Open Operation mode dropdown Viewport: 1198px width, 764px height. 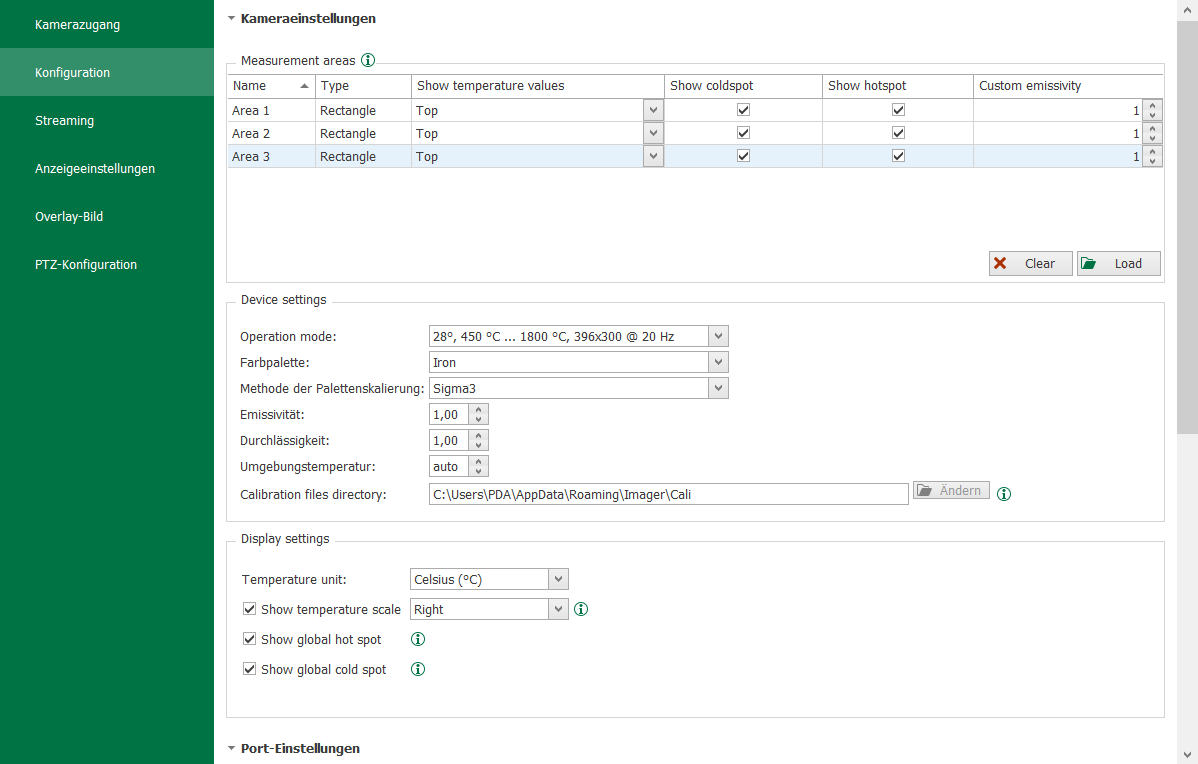(718, 336)
